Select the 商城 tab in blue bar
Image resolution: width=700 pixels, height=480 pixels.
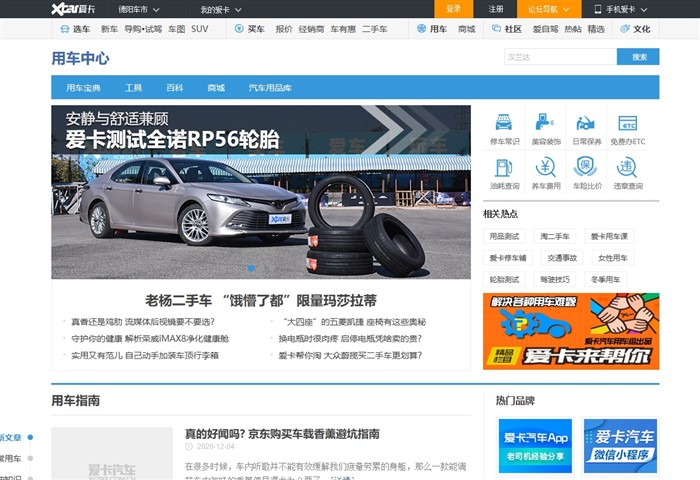click(216, 88)
